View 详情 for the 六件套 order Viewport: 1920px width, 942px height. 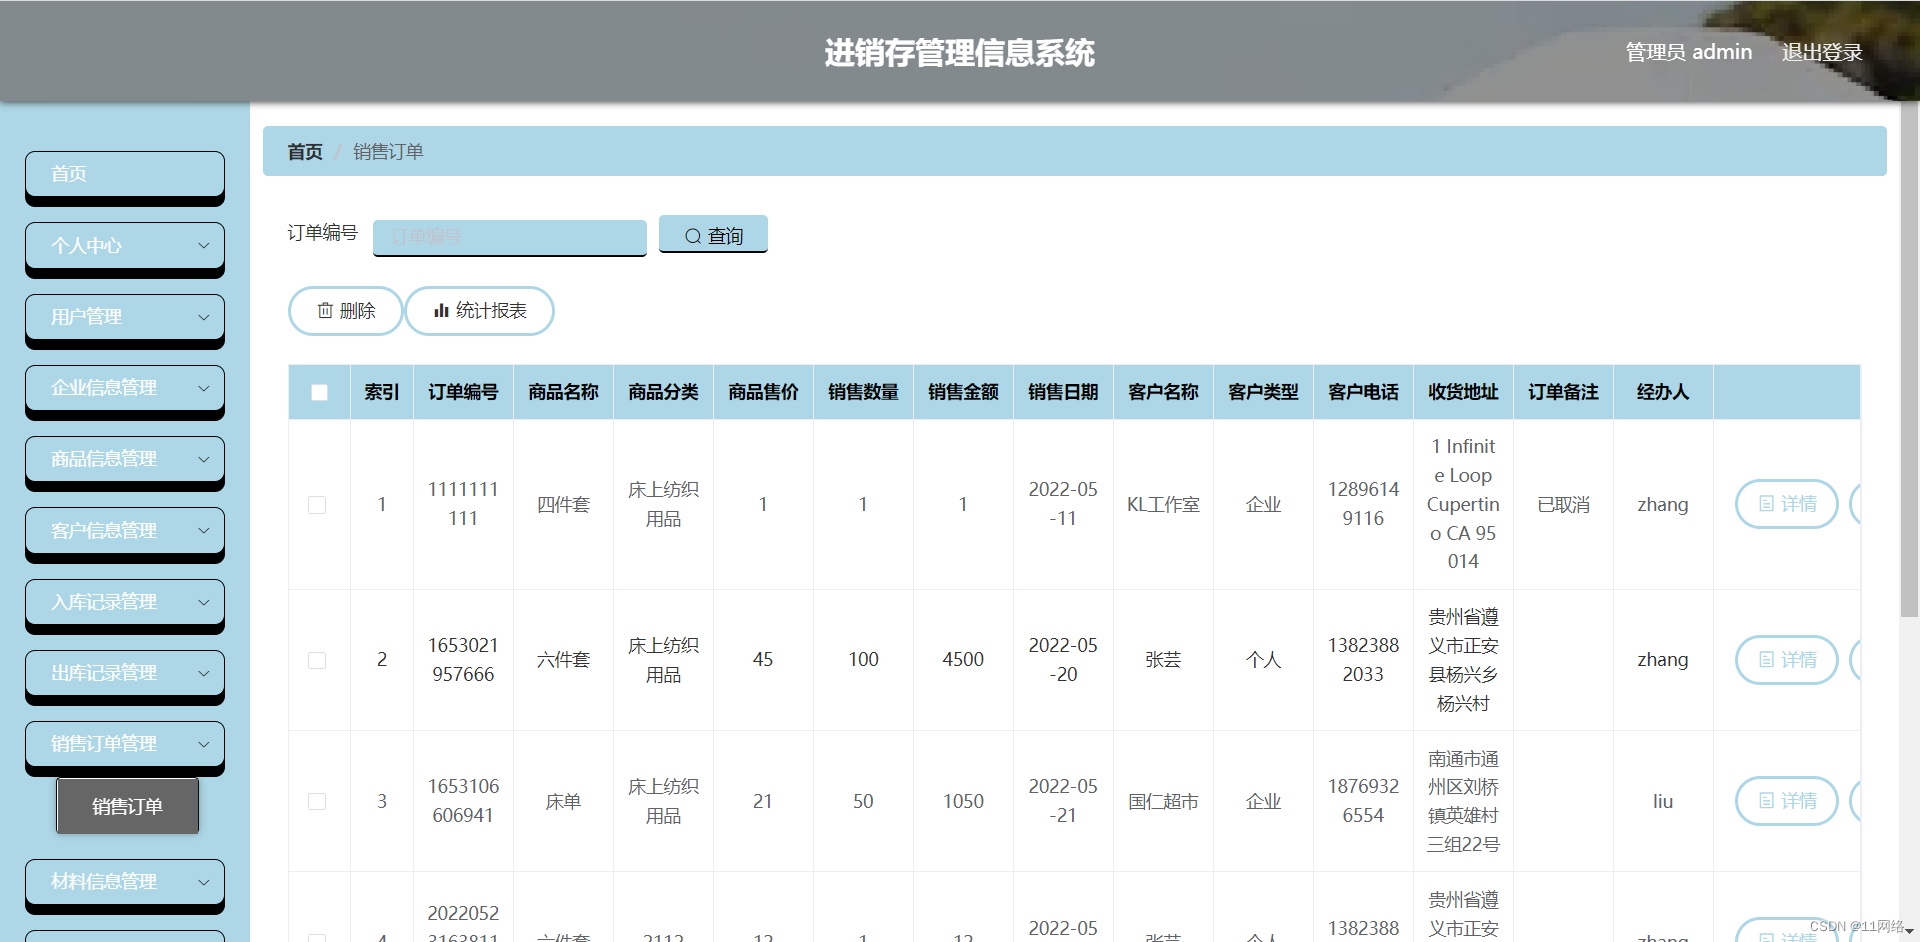coord(1787,660)
